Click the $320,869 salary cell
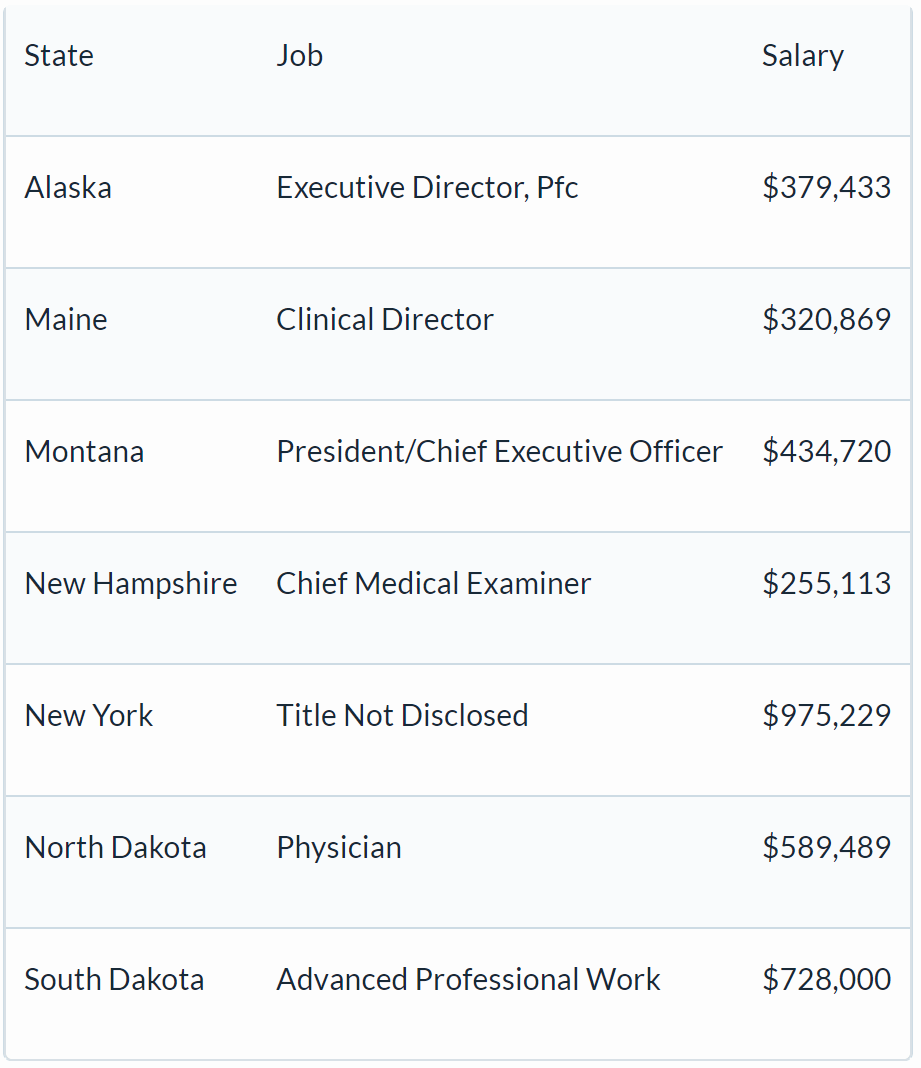This screenshot has width=921, height=1068. (x=826, y=320)
